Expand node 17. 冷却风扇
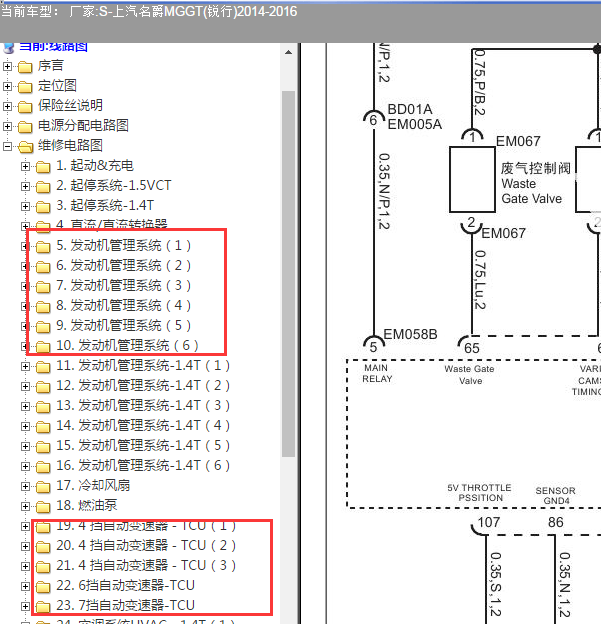Screen dimensions: 601x624 25,486
